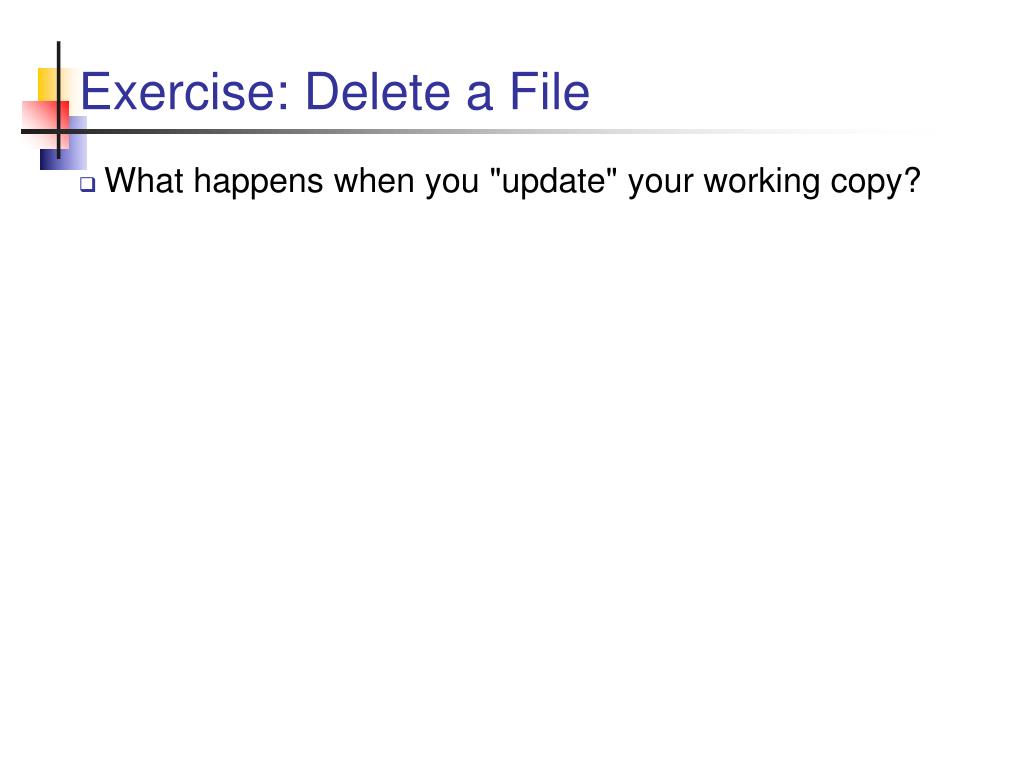Click the word 'What' in the bullet
The image size is (1024, 768).
pos(144,180)
